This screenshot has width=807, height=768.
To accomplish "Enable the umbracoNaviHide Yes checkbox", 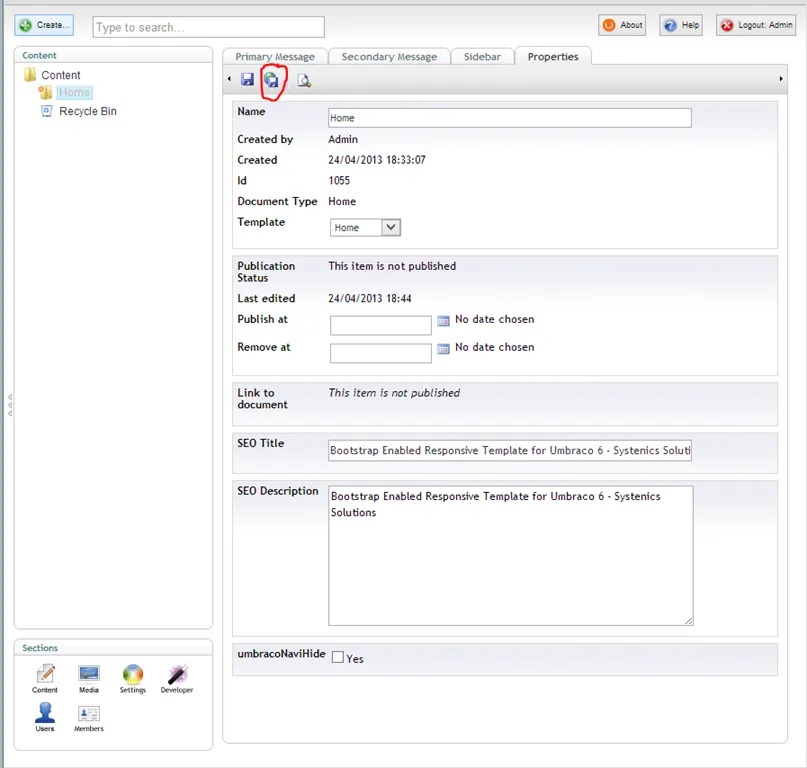I will pos(338,658).
